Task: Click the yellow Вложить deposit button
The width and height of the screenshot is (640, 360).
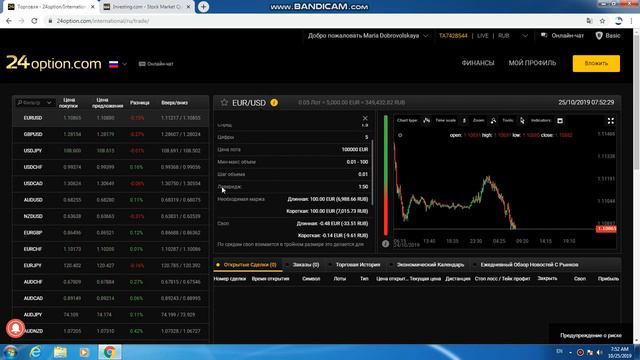Action: 596,63
